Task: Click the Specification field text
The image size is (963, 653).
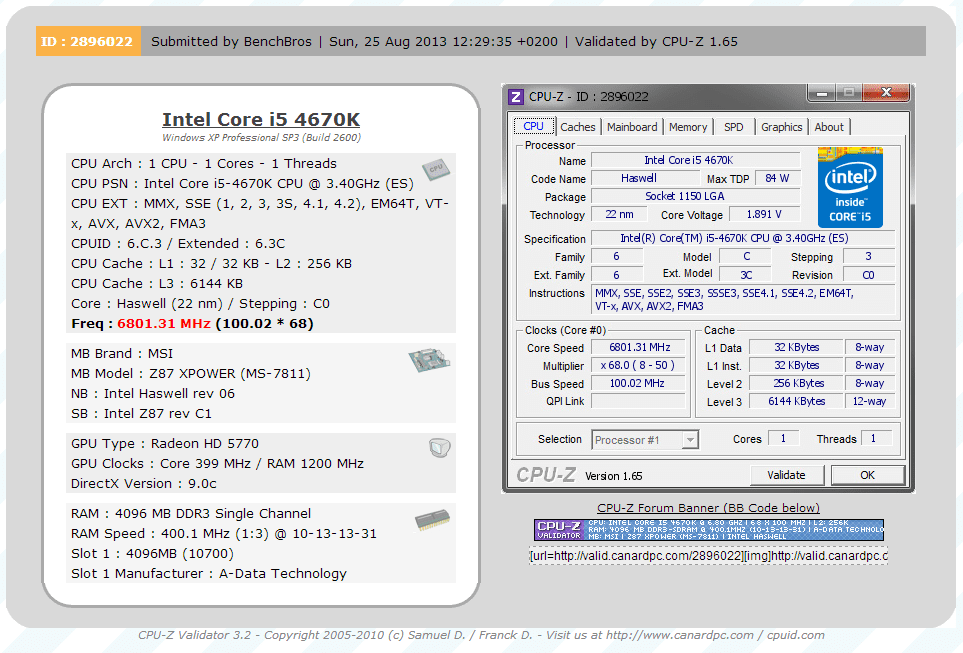Action: [743, 238]
